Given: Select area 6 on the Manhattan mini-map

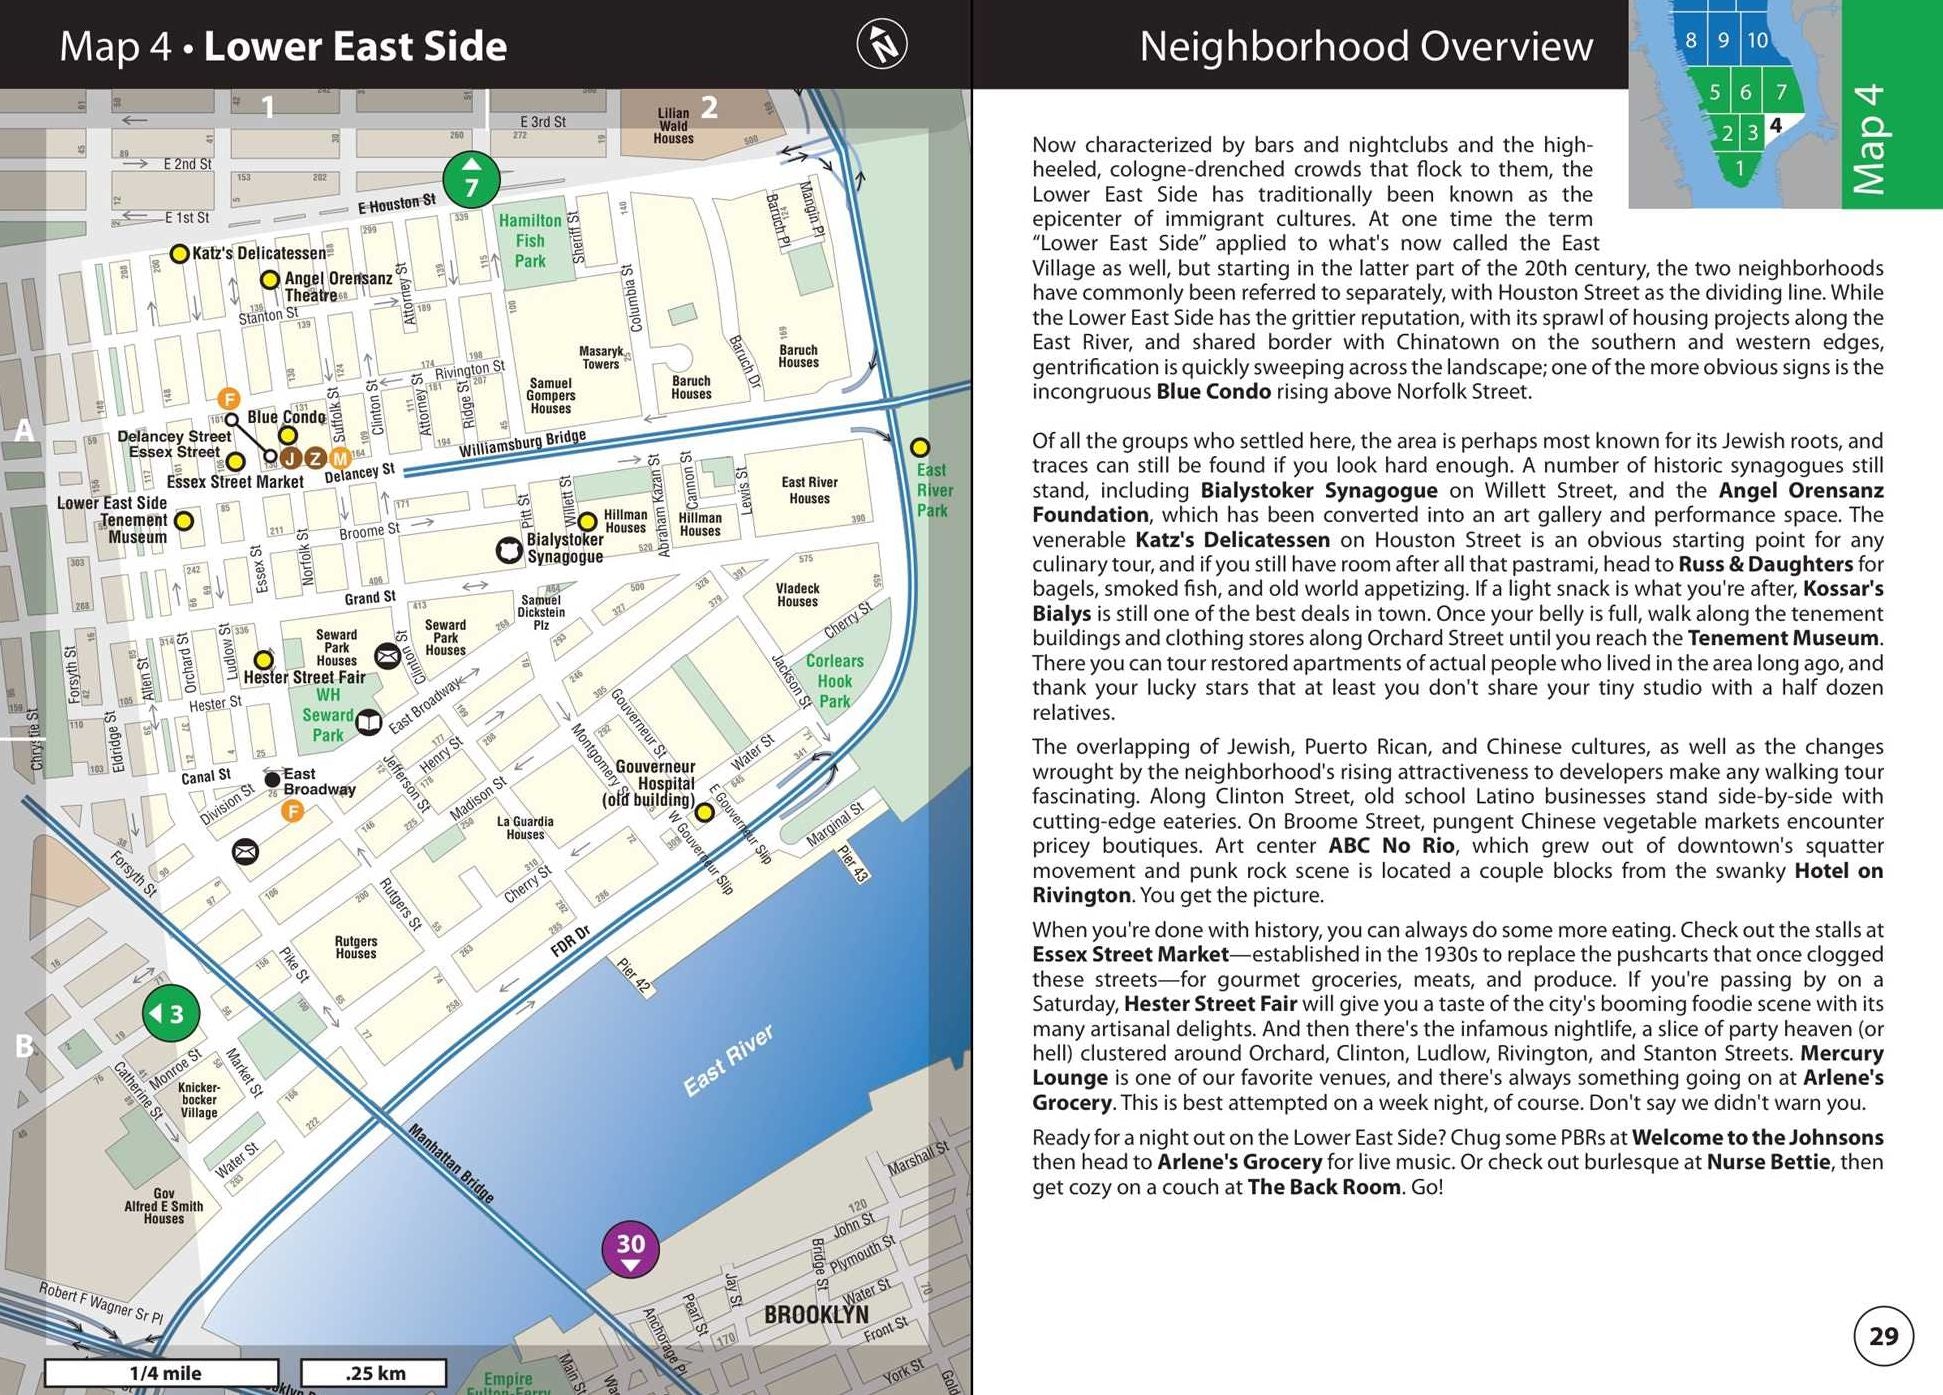Looking at the screenshot, I should 1745,93.
